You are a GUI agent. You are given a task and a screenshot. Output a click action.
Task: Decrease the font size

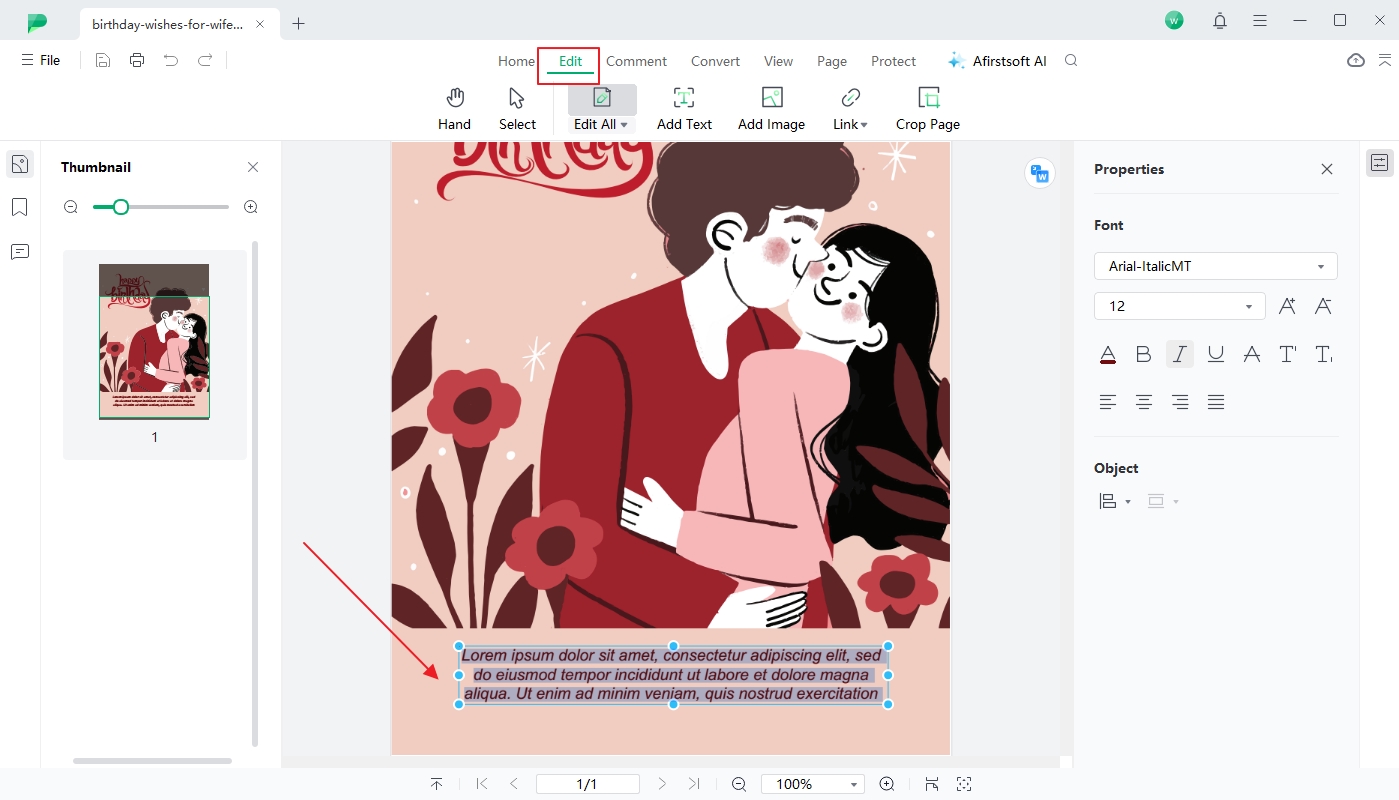click(x=1323, y=306)
